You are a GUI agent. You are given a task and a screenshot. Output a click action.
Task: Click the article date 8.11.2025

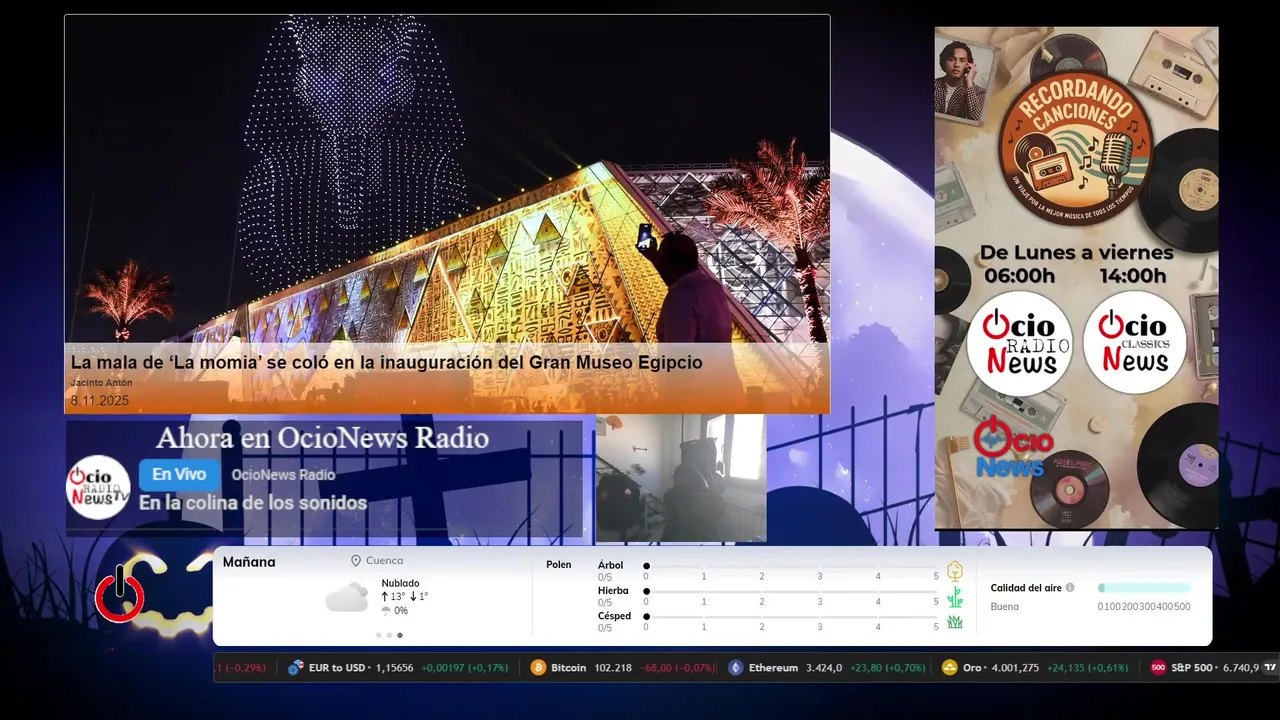click(100, 401)
